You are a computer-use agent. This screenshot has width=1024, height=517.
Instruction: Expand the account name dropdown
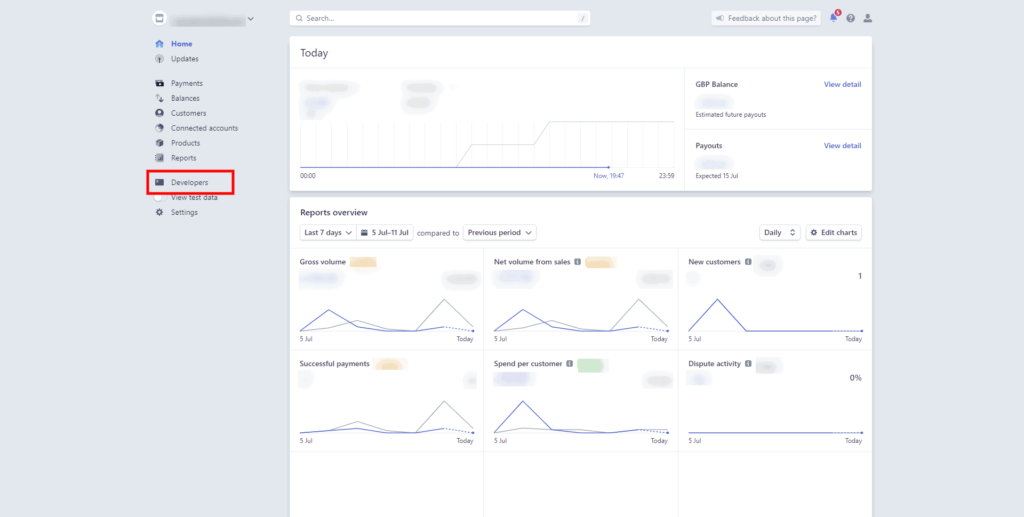[250, 18]
